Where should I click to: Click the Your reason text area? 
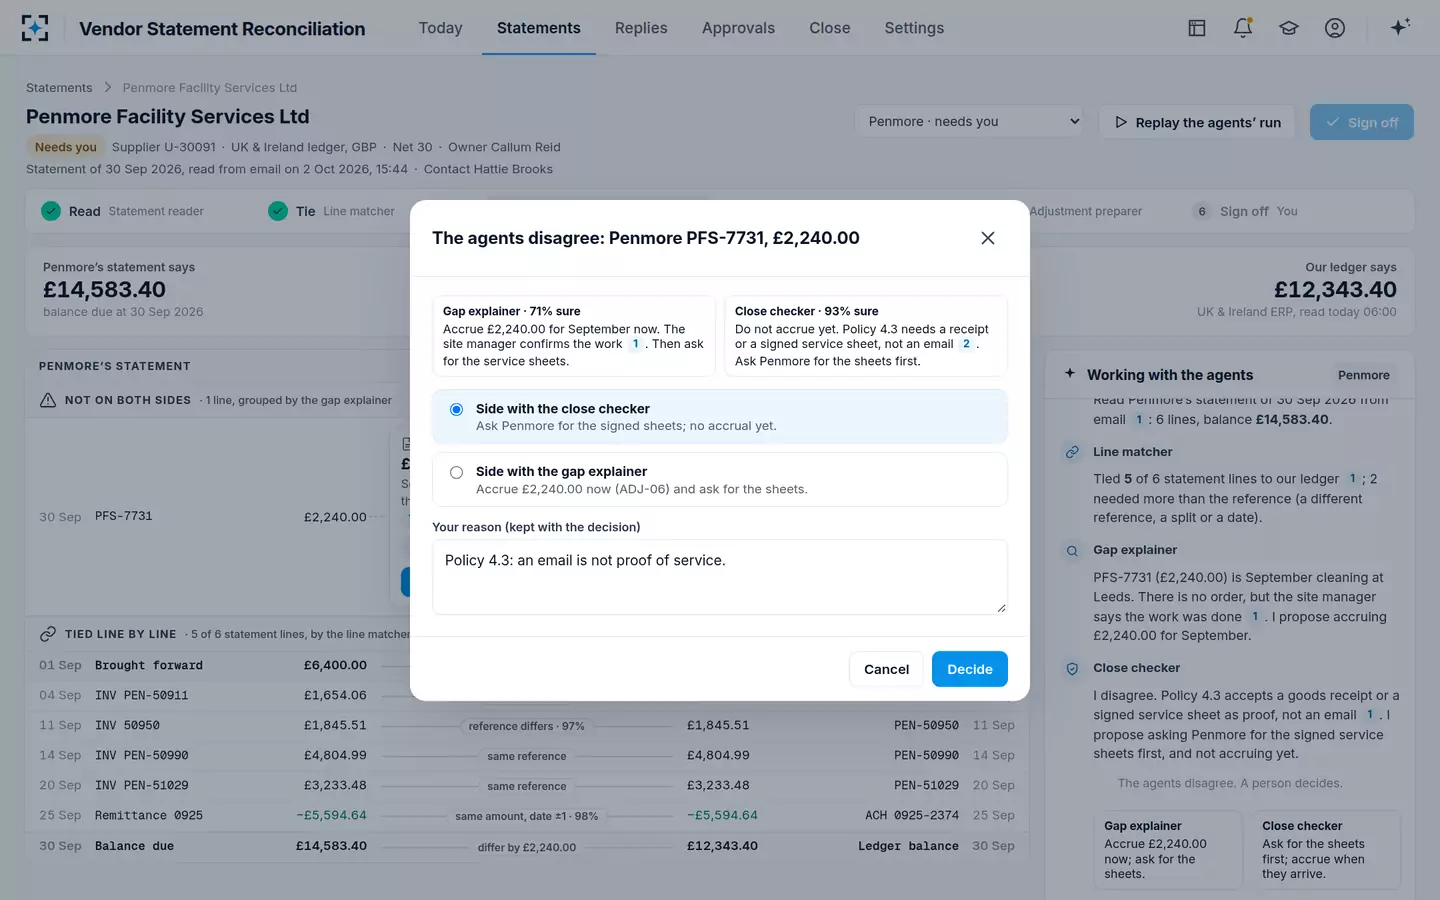click(x=720, y=577)
